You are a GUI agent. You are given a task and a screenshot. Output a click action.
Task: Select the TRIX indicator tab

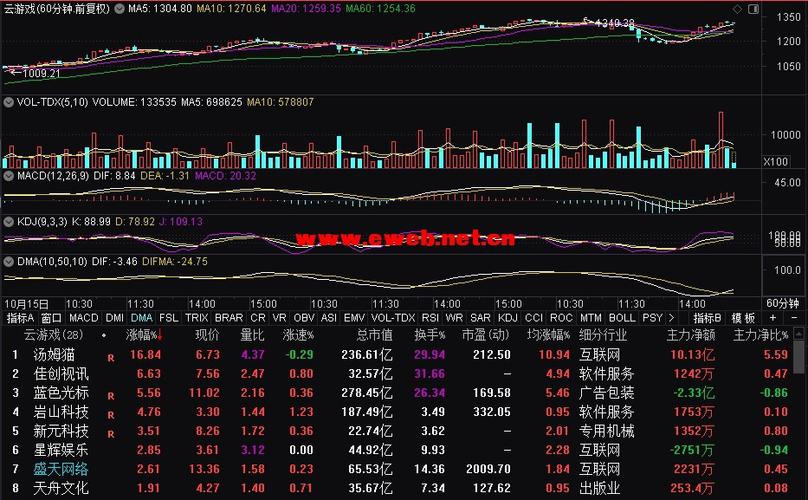(x=196, y=318)
